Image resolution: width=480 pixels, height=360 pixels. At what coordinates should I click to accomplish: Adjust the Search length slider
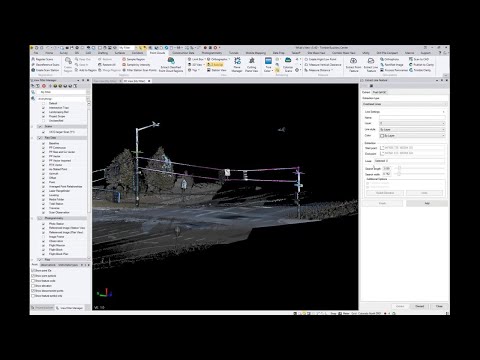[399, 168]
